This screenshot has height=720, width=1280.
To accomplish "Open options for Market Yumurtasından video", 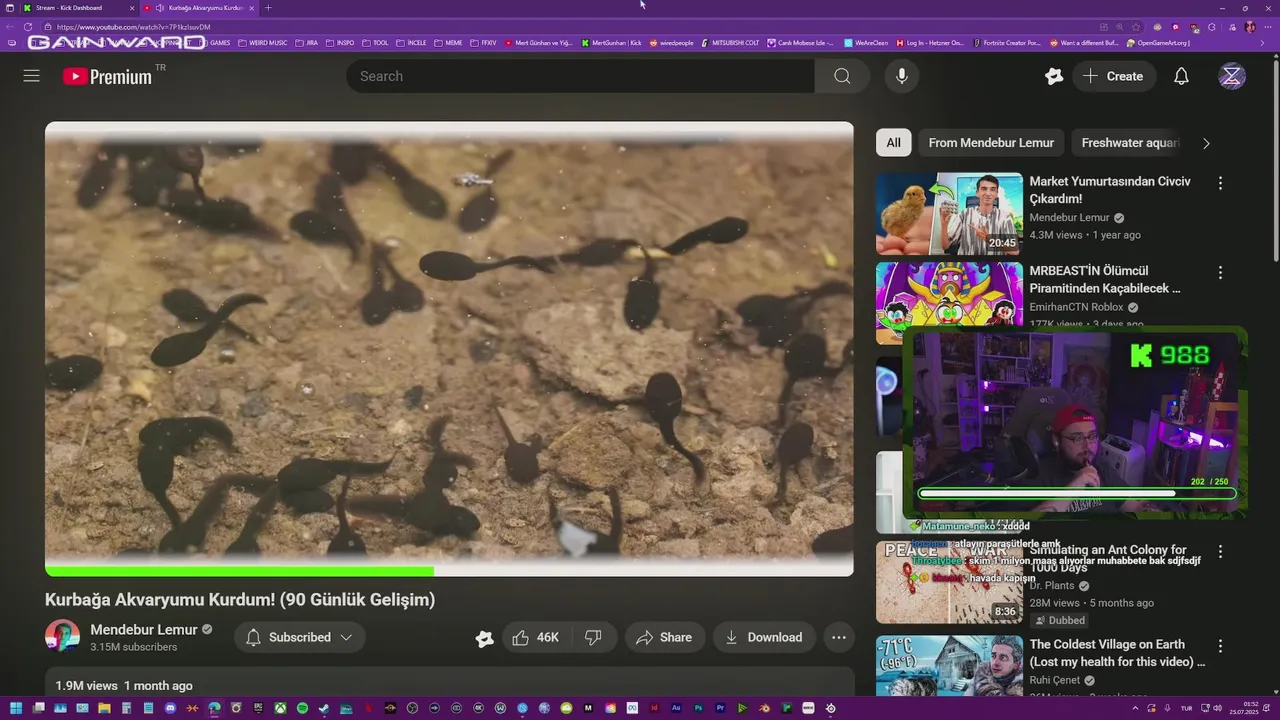I will click(x=1220, y=183).
